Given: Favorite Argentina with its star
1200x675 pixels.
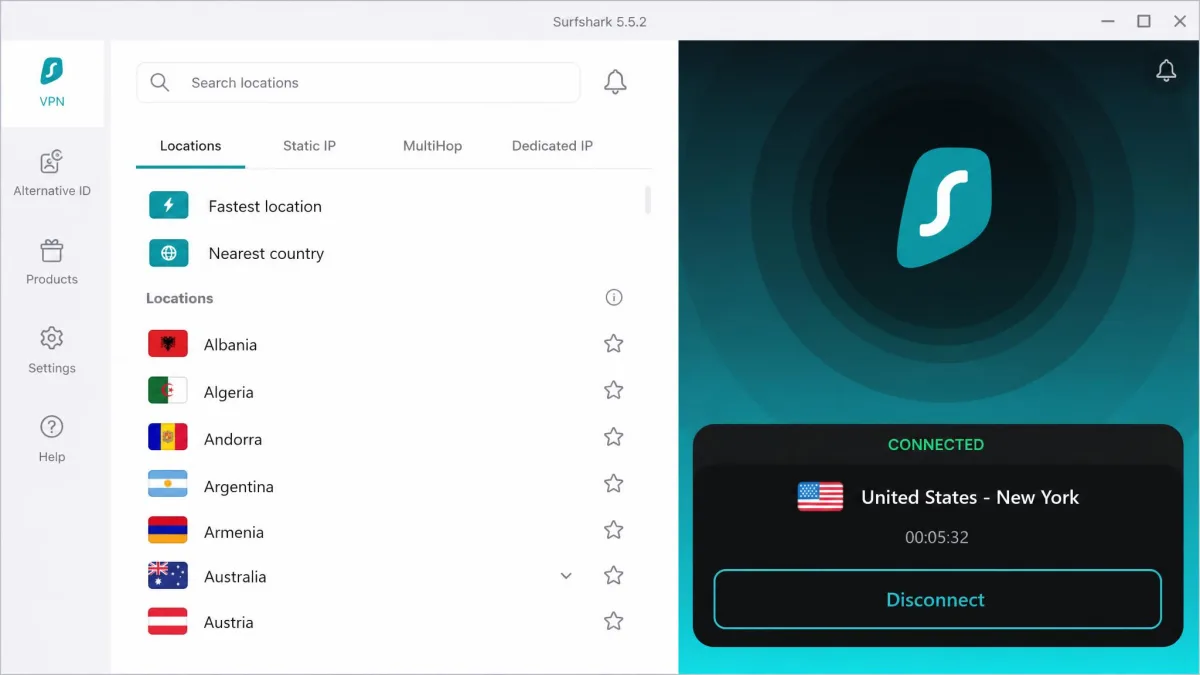Looking at the screenshot, I should [614, 484].
